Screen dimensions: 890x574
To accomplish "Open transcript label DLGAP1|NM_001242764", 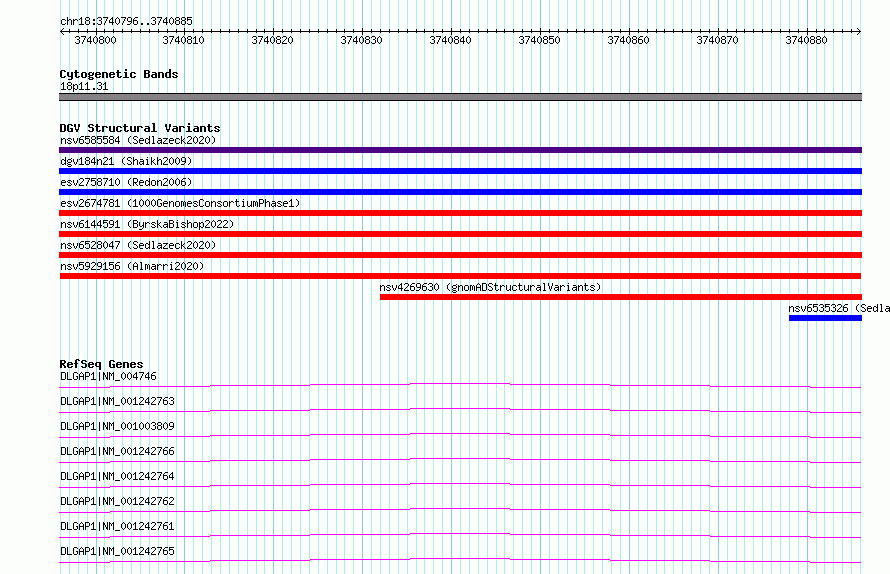I will [117, 476].
